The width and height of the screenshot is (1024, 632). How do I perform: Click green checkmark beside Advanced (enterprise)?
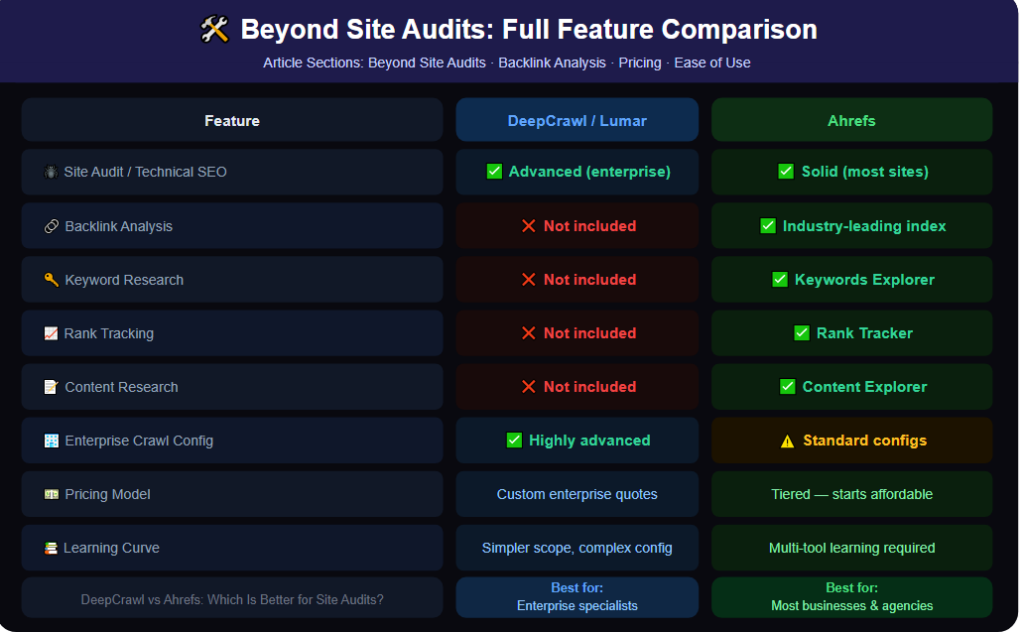point(494,172)
